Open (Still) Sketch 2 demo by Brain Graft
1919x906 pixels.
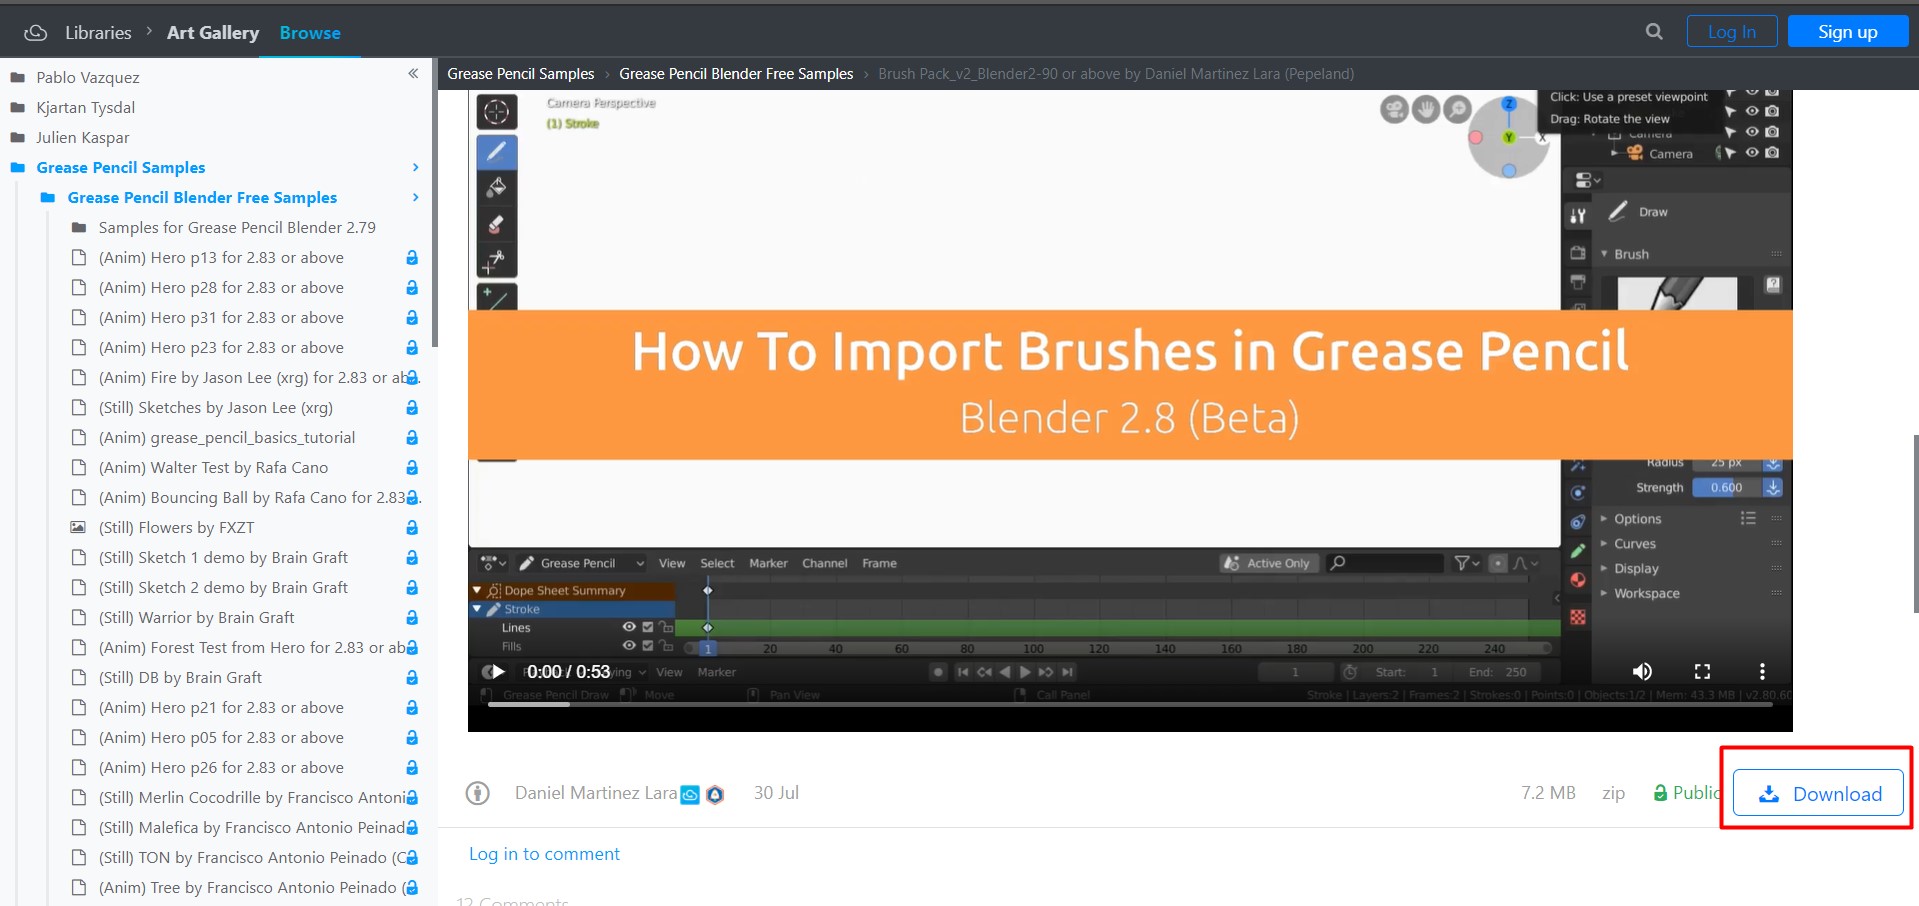pyautogui.click(x=223, y=587)
